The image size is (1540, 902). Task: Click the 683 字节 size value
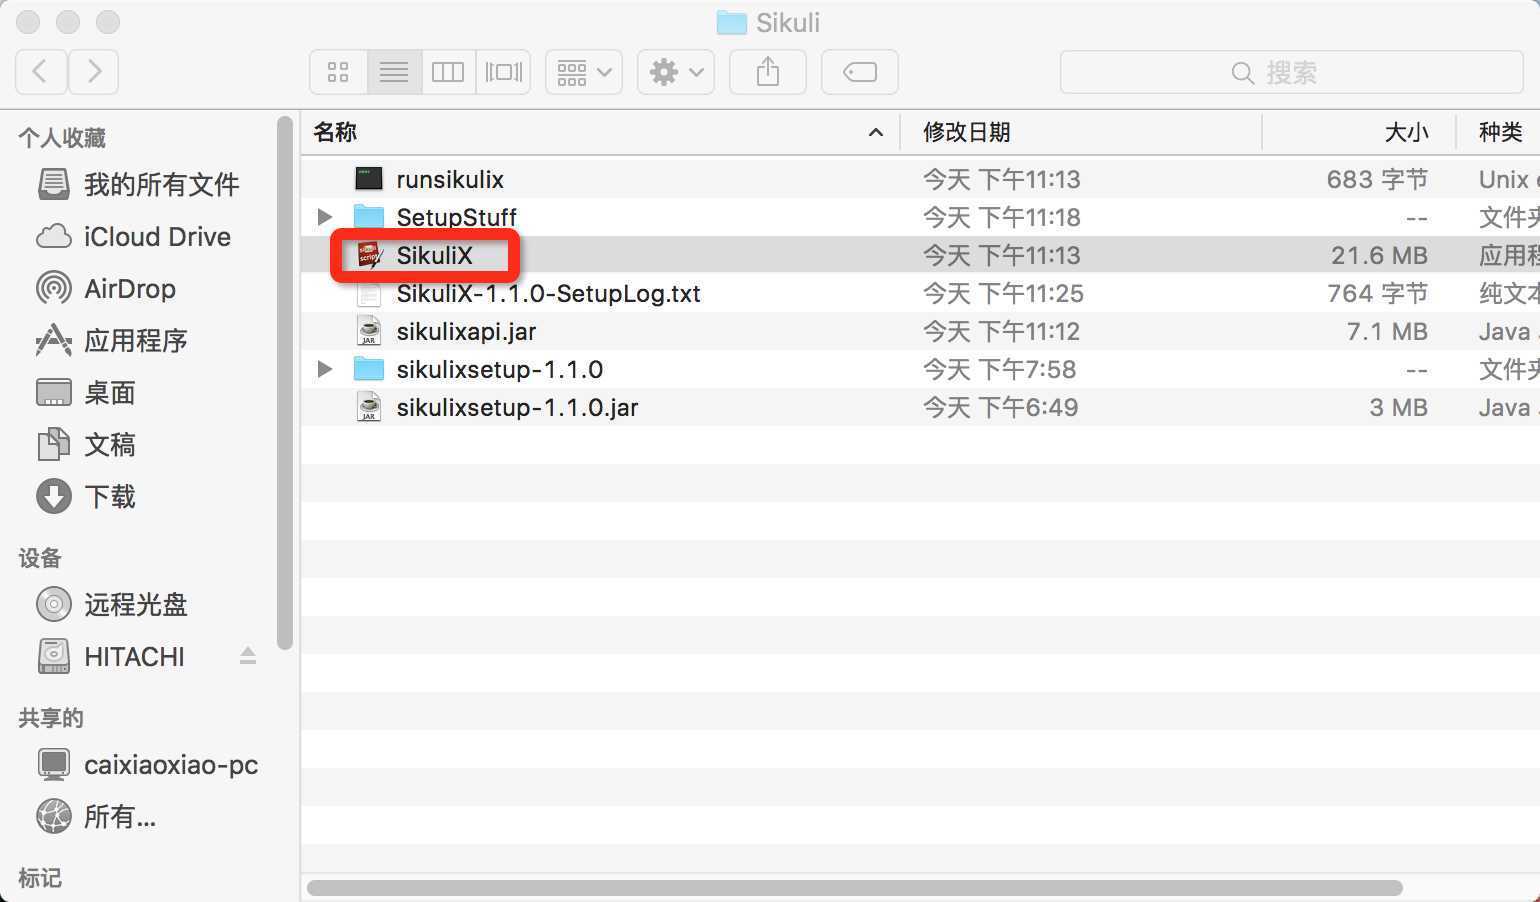pyautogui.click(x=1377, y=179)
